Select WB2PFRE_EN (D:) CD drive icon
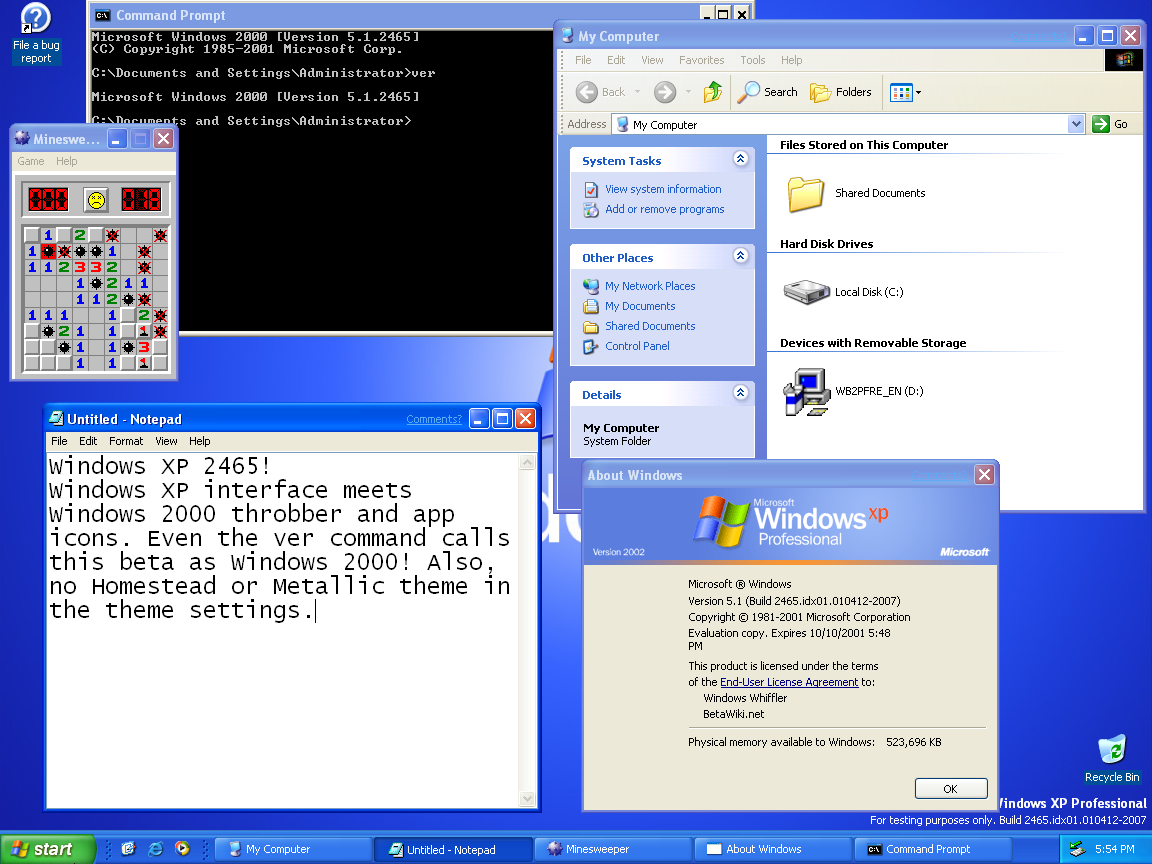The height and width of the screenshot is (864, 1152). [x=806, y=391]
